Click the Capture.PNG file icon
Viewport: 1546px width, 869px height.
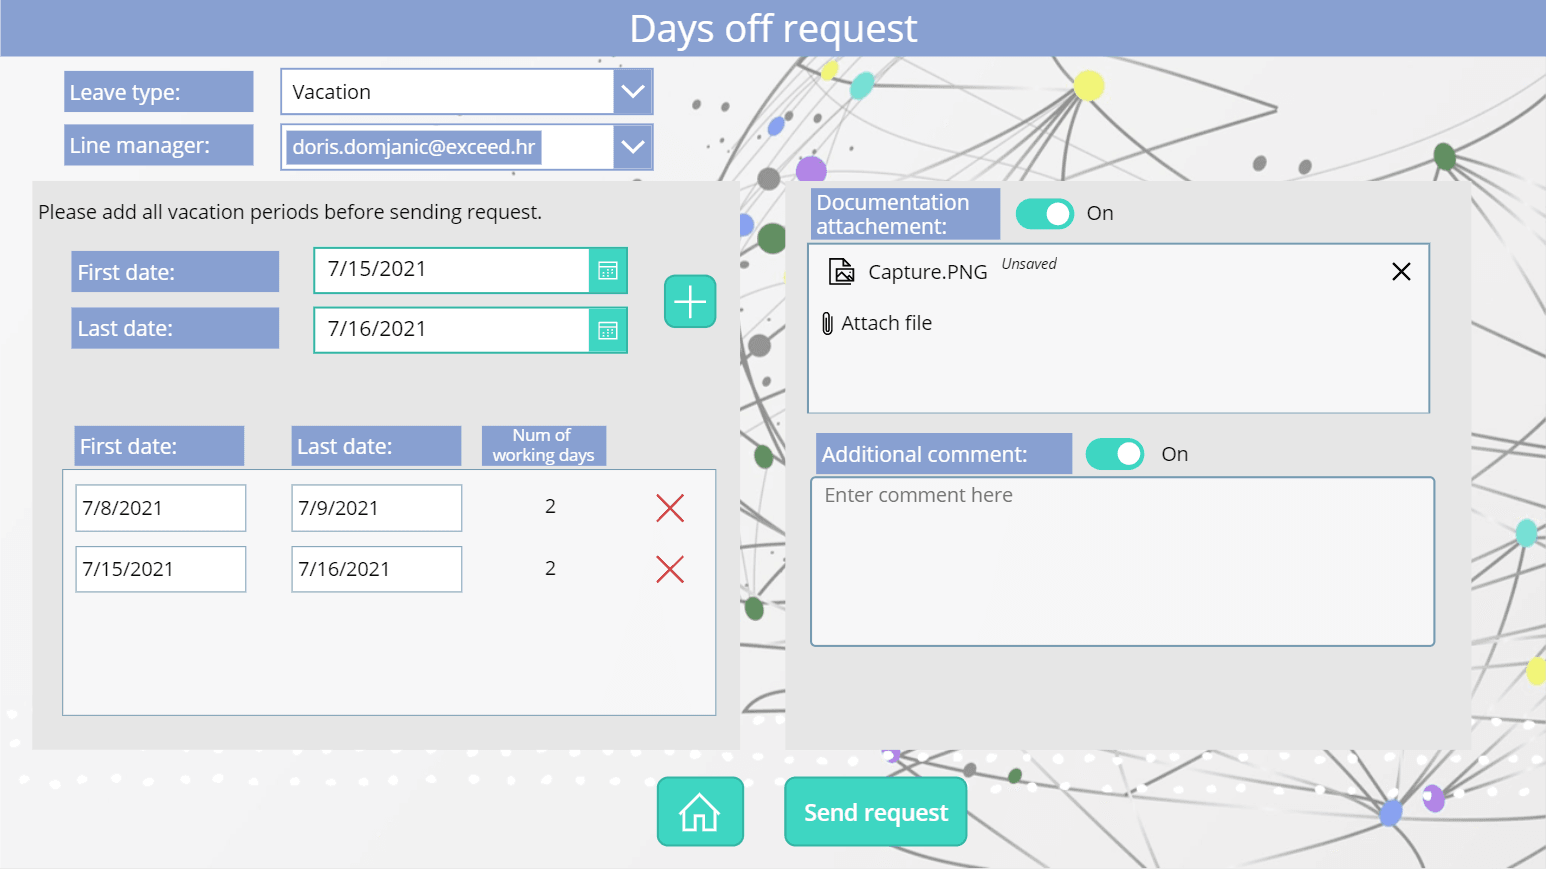[x=842, y=271]
